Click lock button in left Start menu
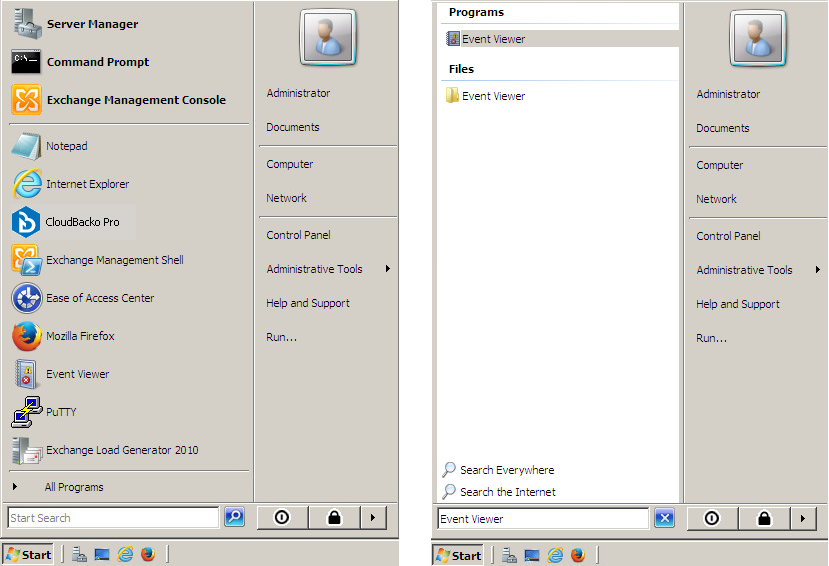 [334, 517]
